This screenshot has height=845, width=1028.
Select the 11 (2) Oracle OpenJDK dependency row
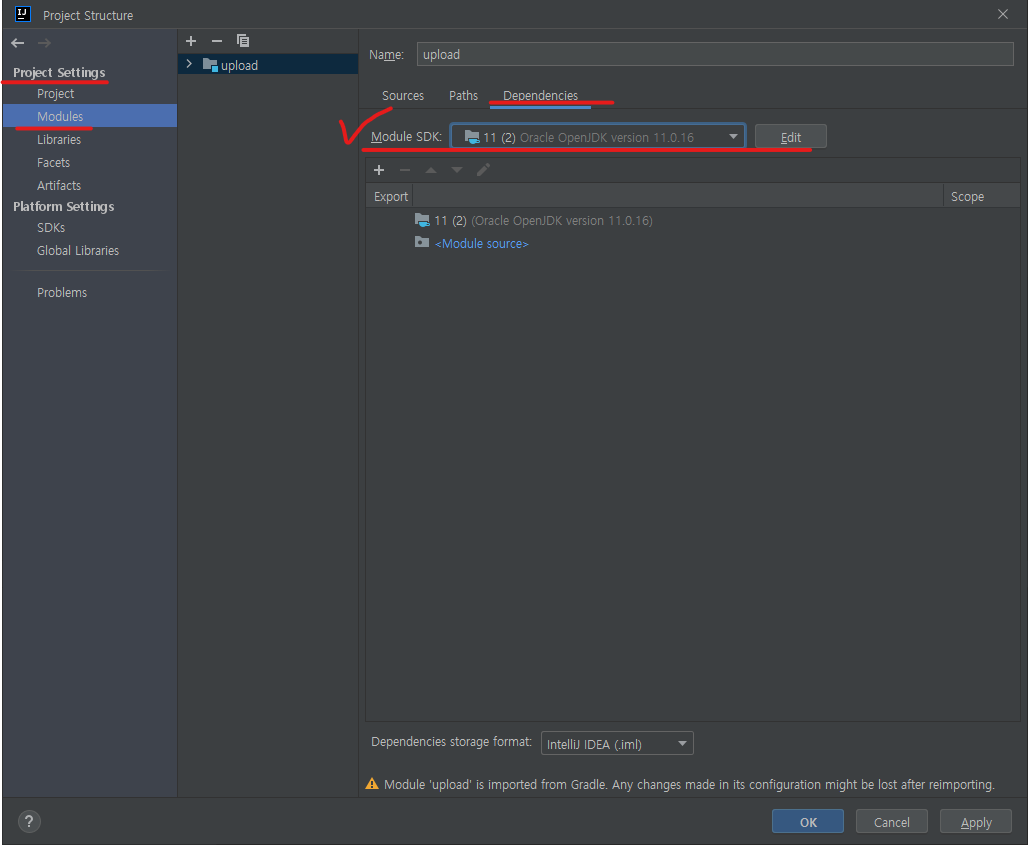click(x=692, y=220)
